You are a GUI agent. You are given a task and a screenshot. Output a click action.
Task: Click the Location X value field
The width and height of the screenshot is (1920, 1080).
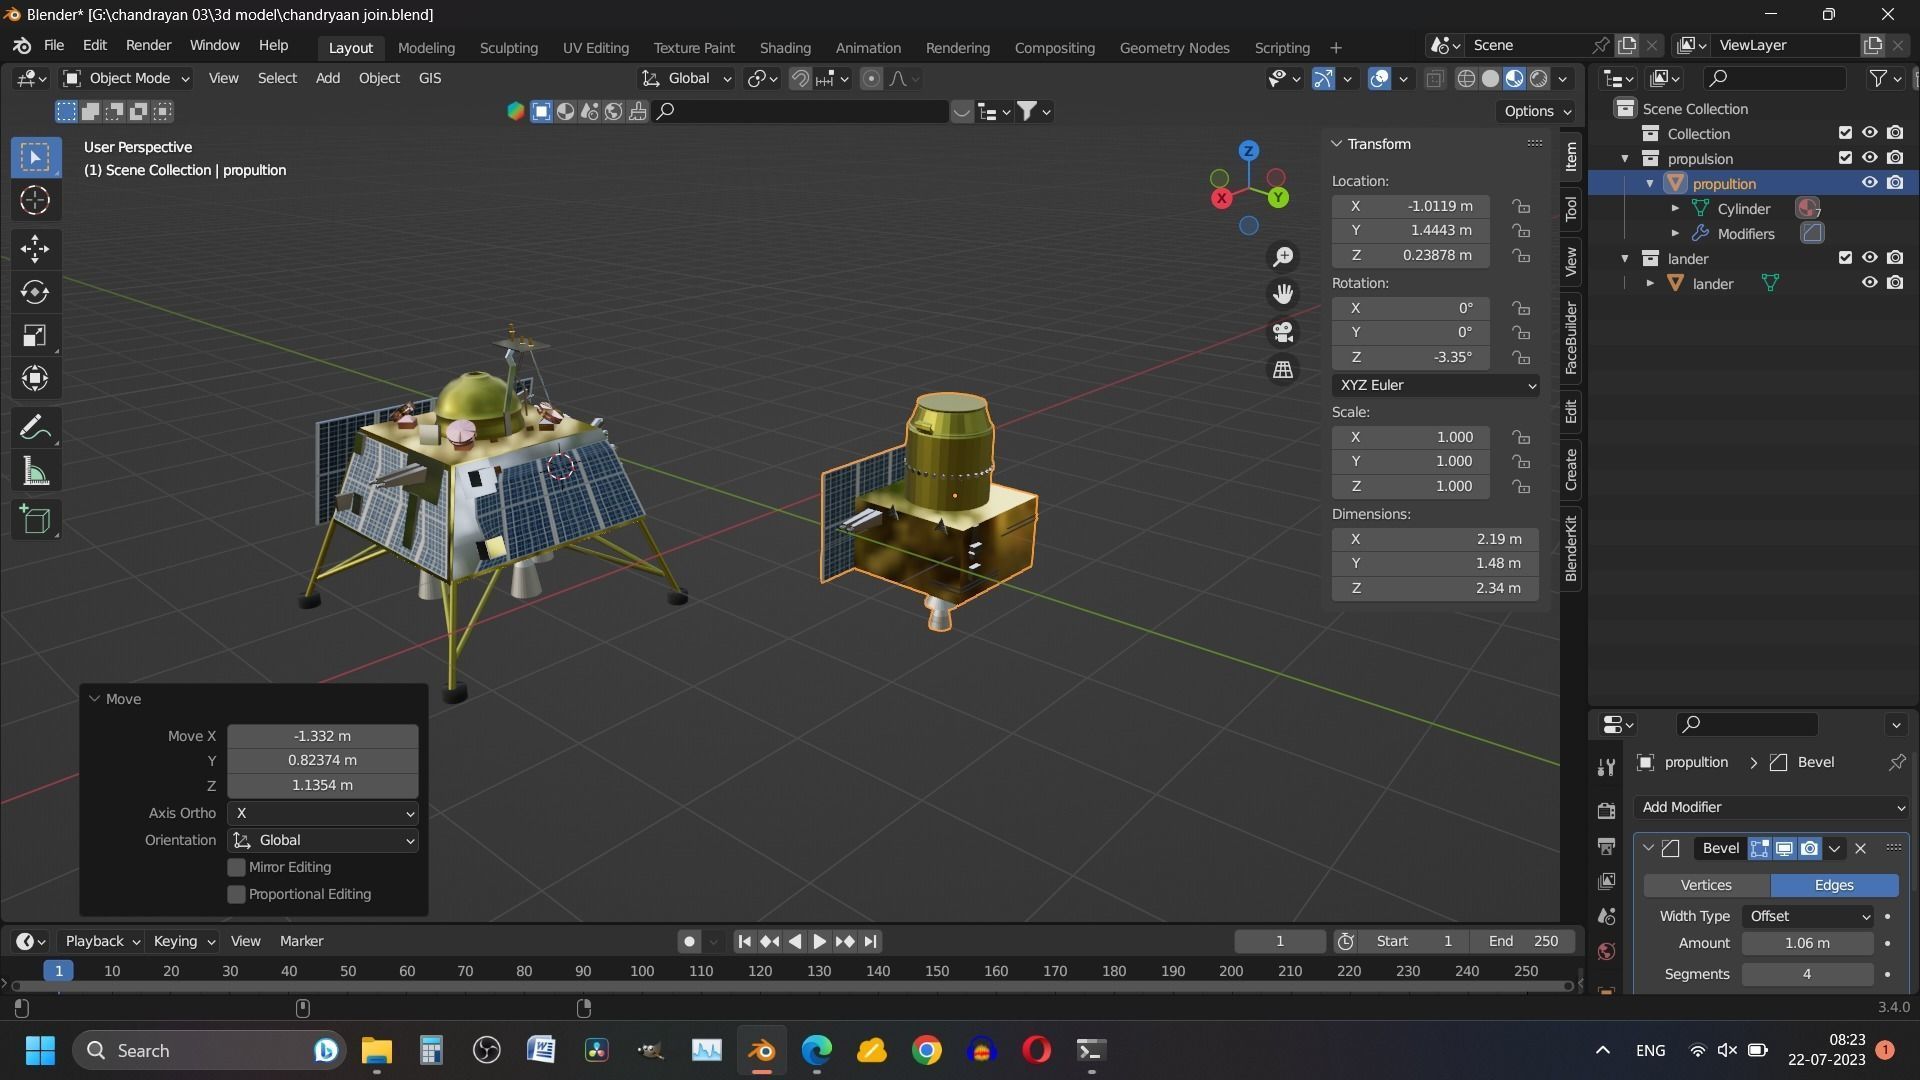[1412, 206]
